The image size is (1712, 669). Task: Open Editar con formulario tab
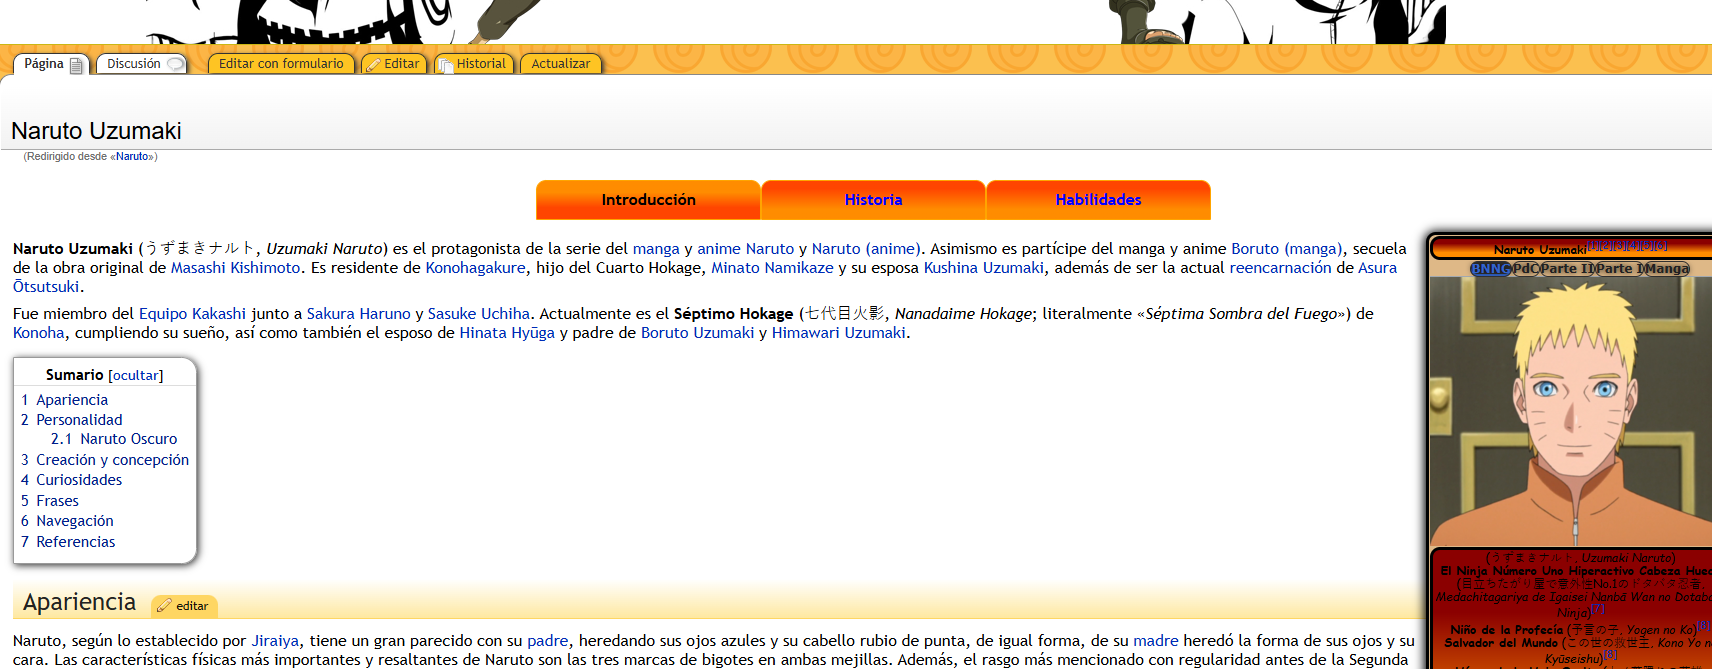281,64
